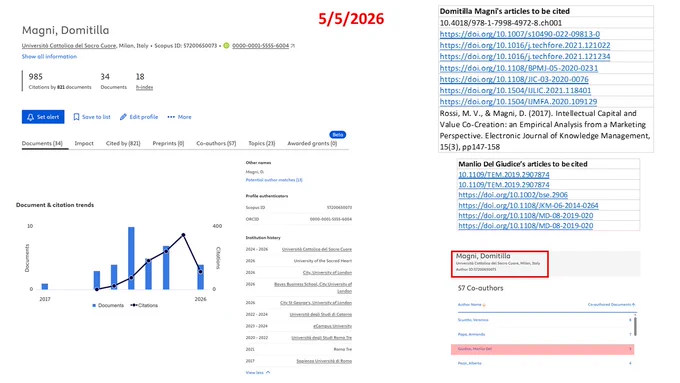Click Documents legend marker in chart

94,305
